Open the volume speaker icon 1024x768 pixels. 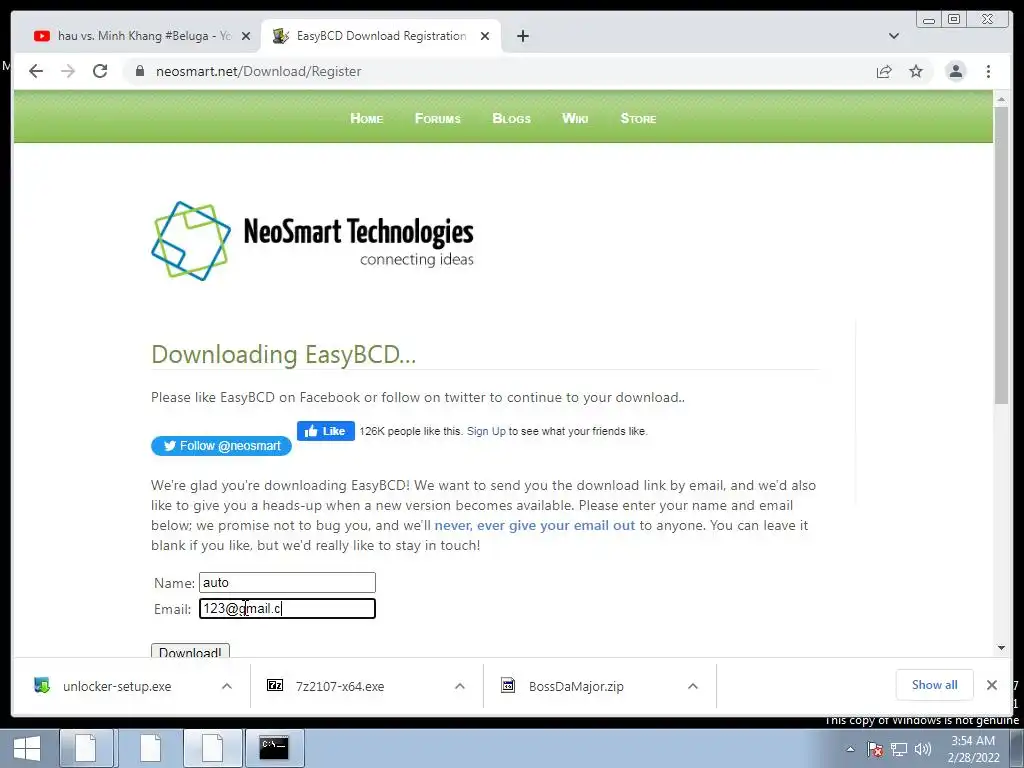click(923, 749)
